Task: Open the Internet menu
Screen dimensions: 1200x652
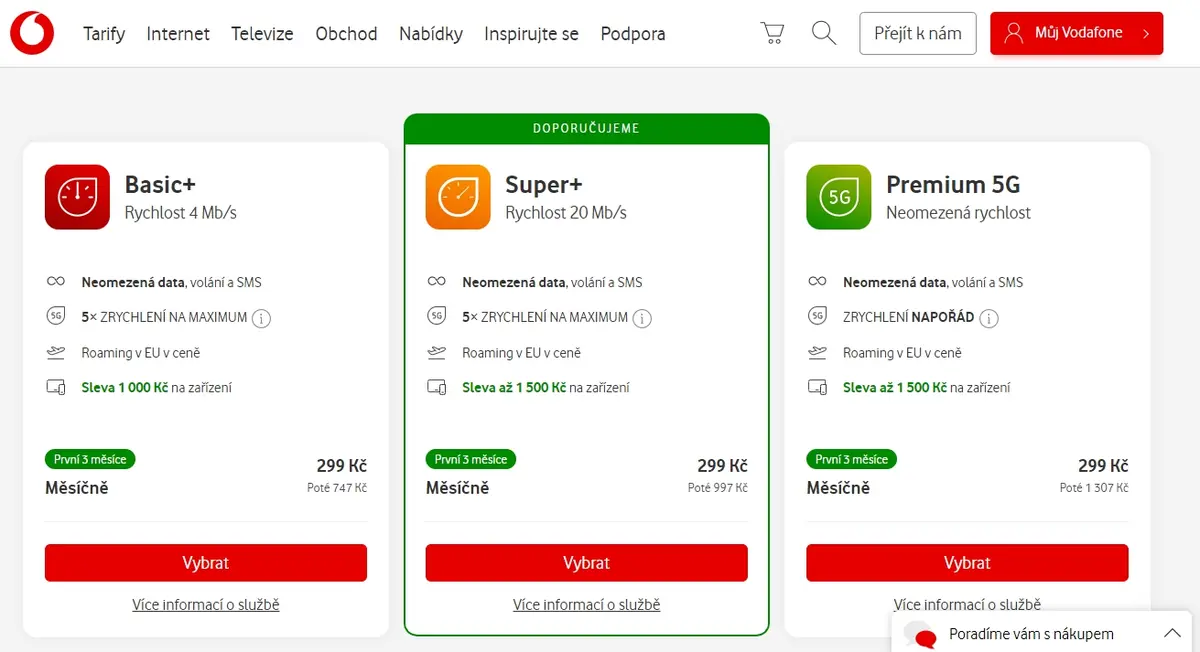Action: (x=178, y=34)
